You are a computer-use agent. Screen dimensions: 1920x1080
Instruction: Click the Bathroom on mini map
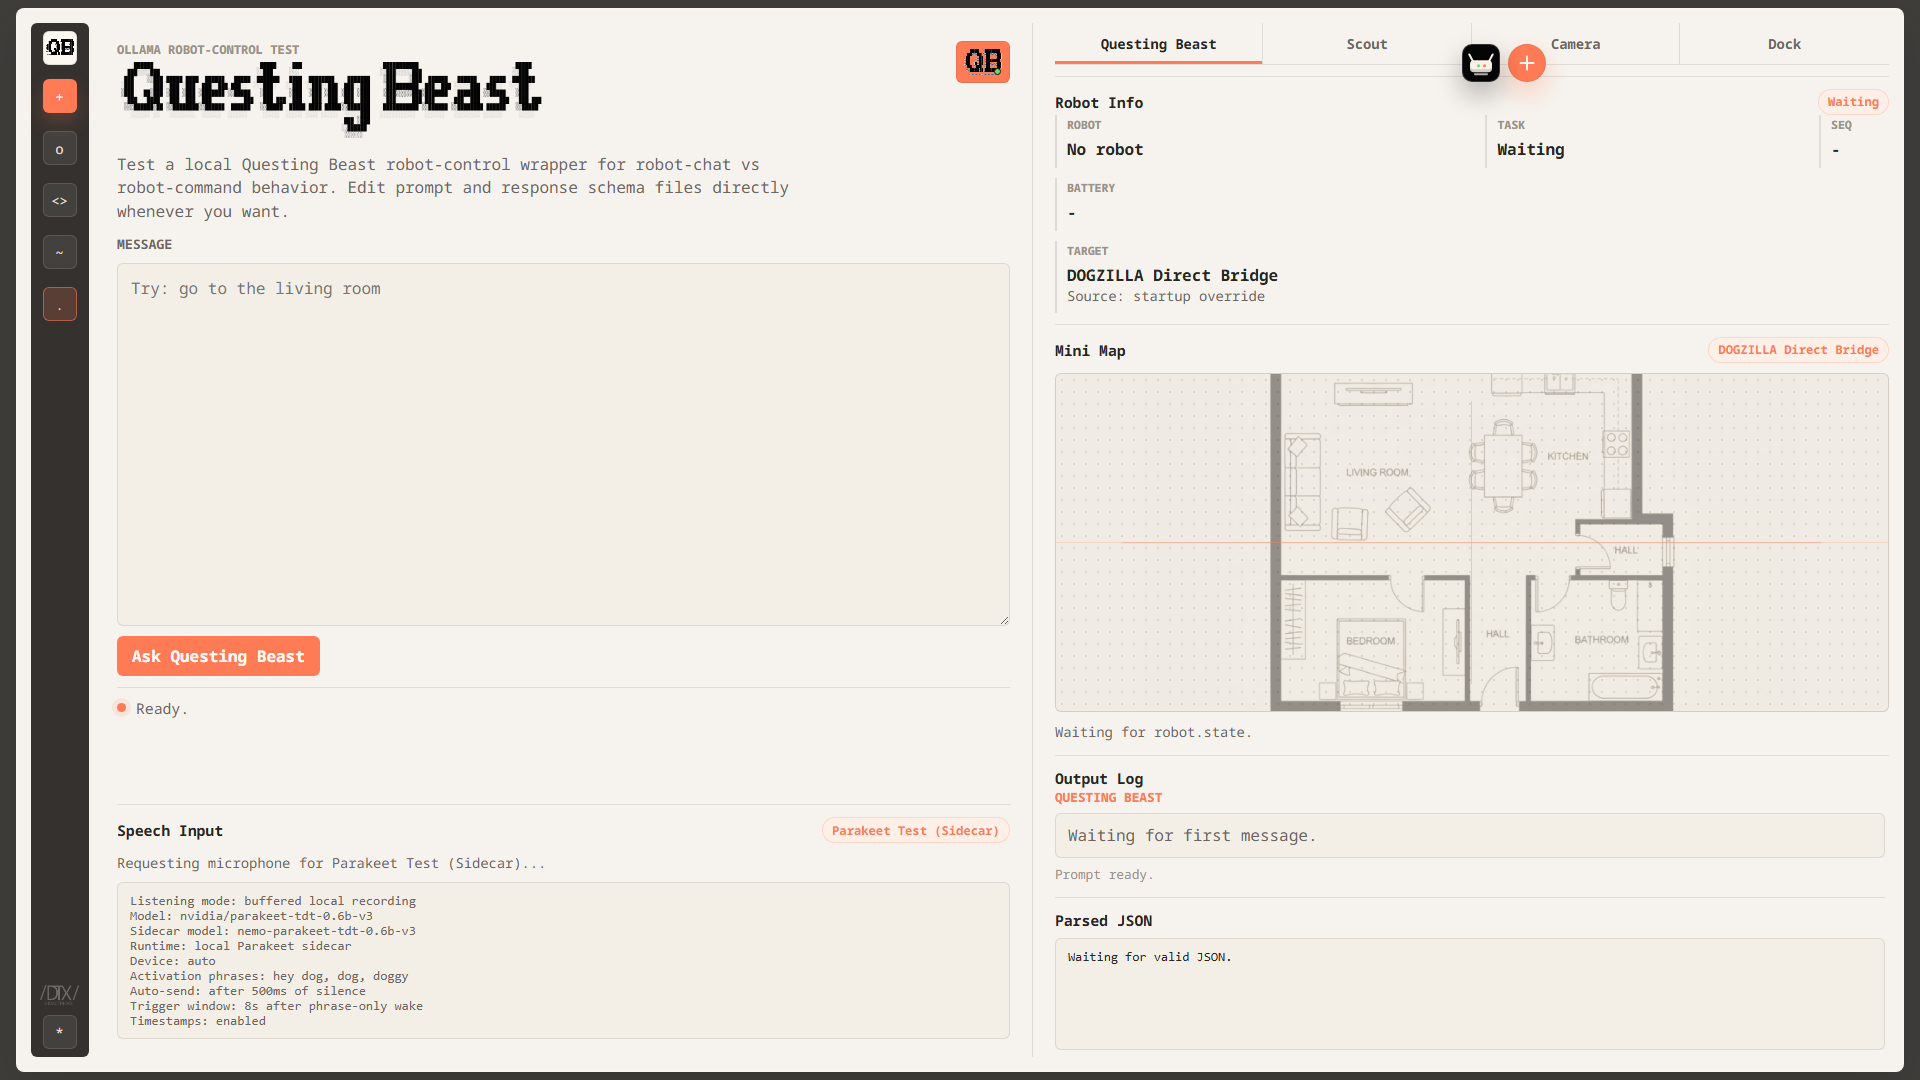1601,640
